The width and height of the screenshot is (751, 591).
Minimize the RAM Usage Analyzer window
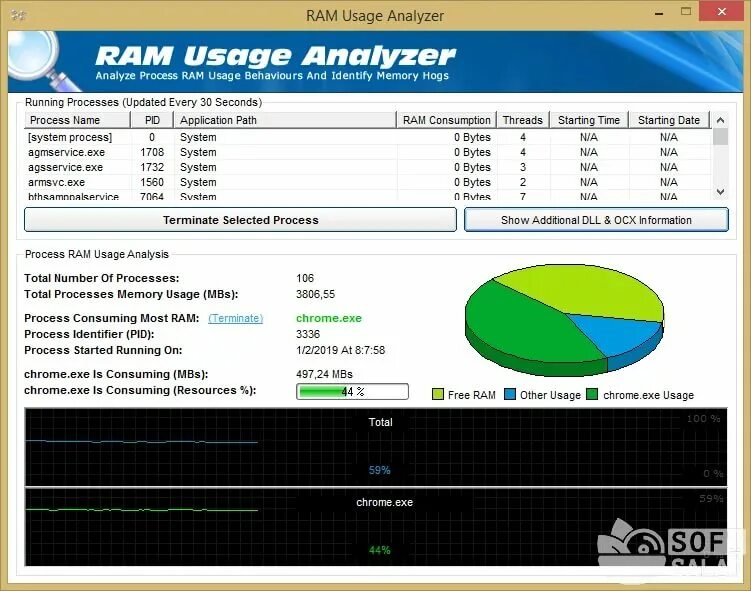(x=659, y=13)
